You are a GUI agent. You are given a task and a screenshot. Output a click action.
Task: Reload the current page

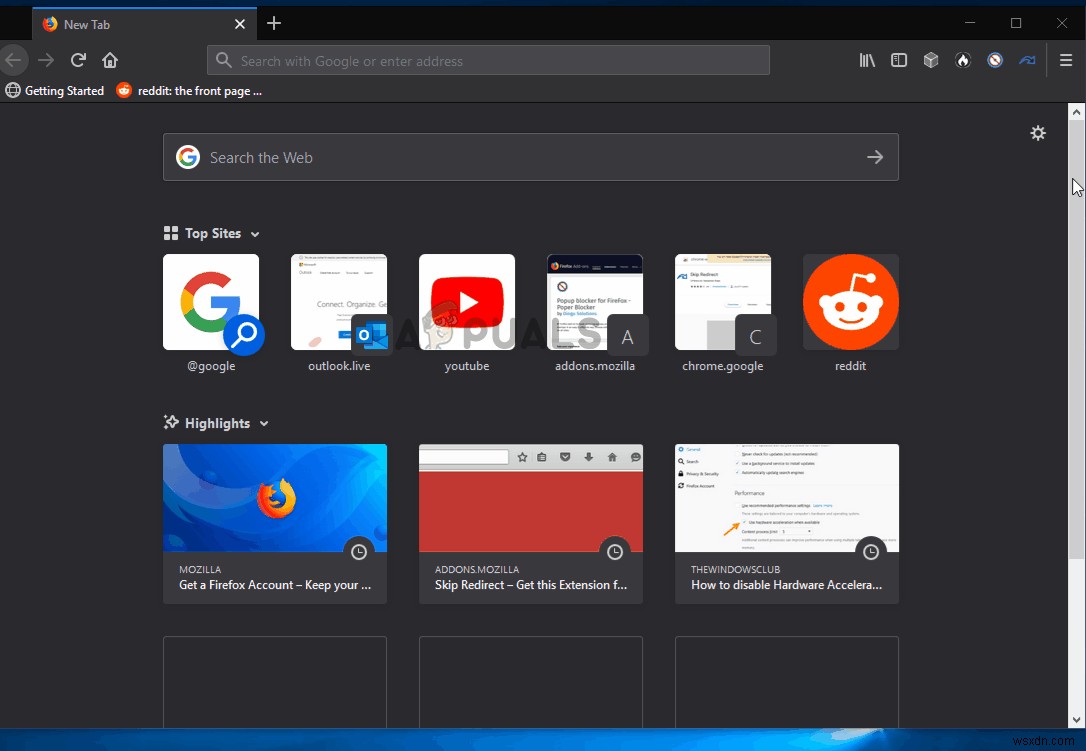tap(78, 60)
